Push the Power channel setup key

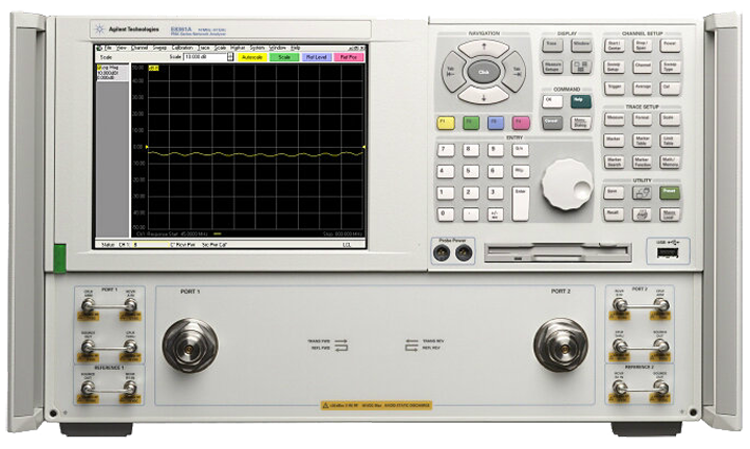pyautogui.click(x=670, y=45)
